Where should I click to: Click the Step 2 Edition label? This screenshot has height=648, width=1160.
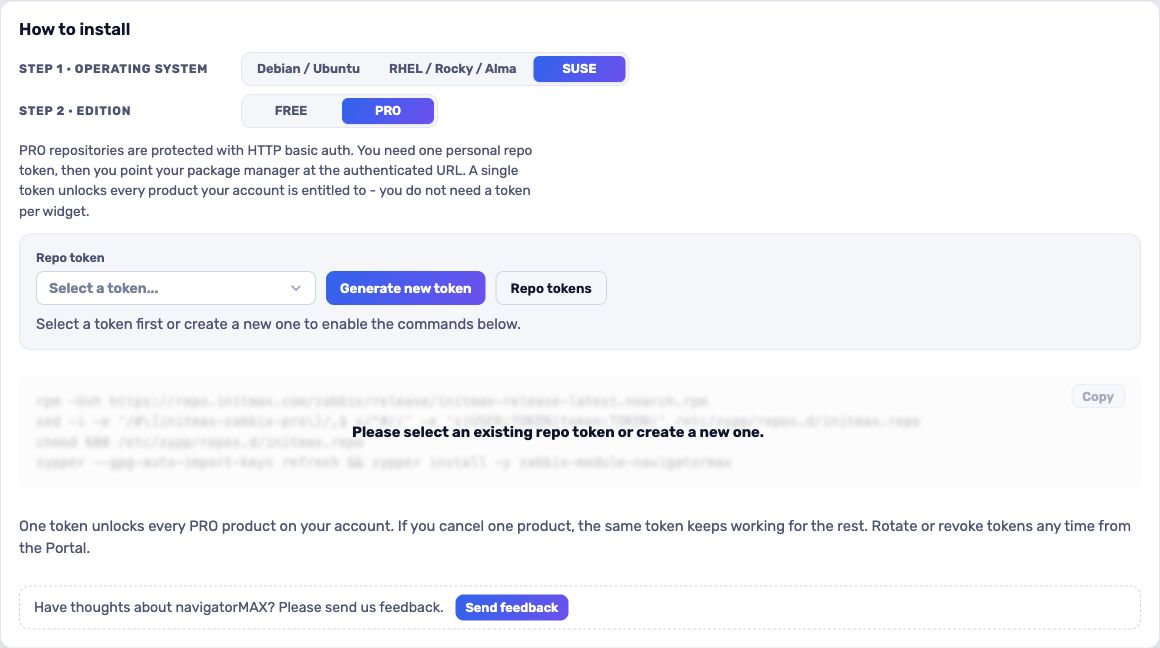(x=75, y=111)
